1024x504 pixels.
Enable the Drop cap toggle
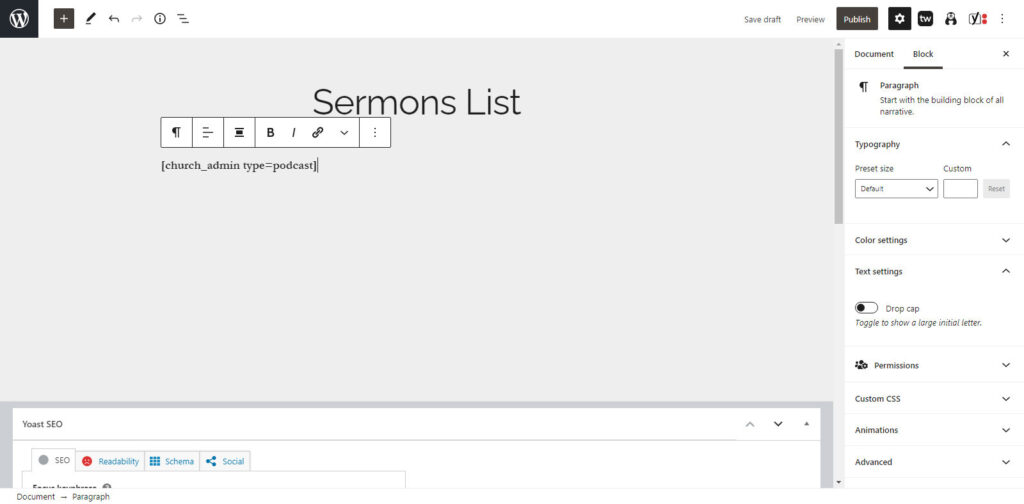click(x=867, y=308)
